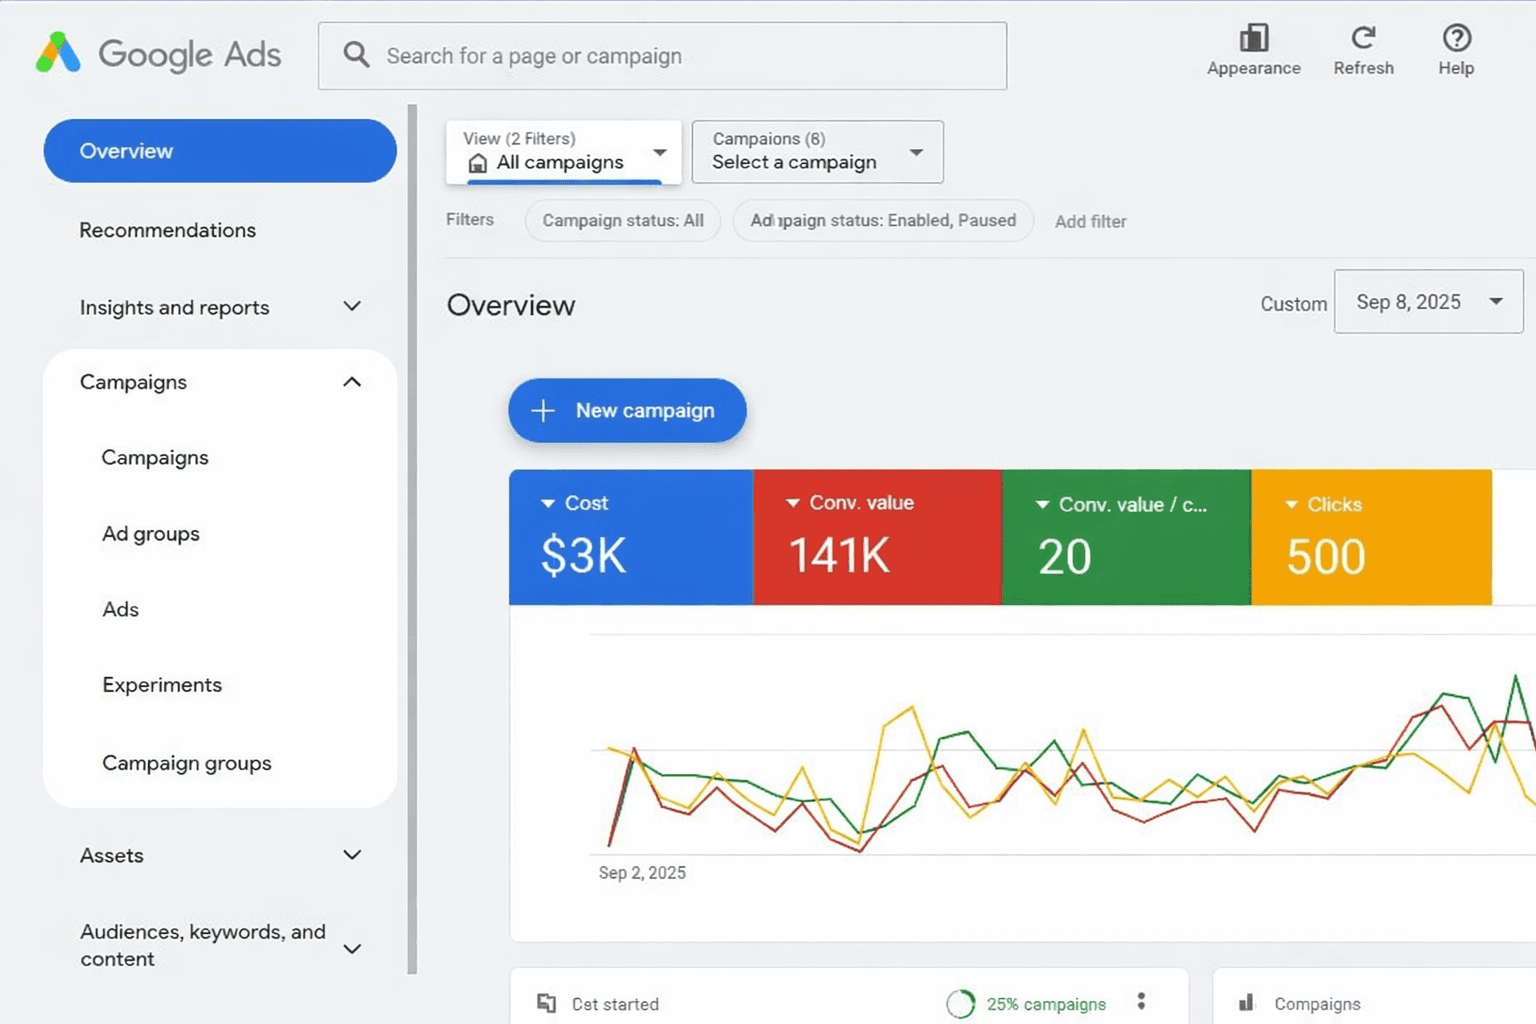Open Campaign groups in the sidebar
The height and width of the screenshot is (1024, 1536).
pyautogui.click(x=187, y=763)
